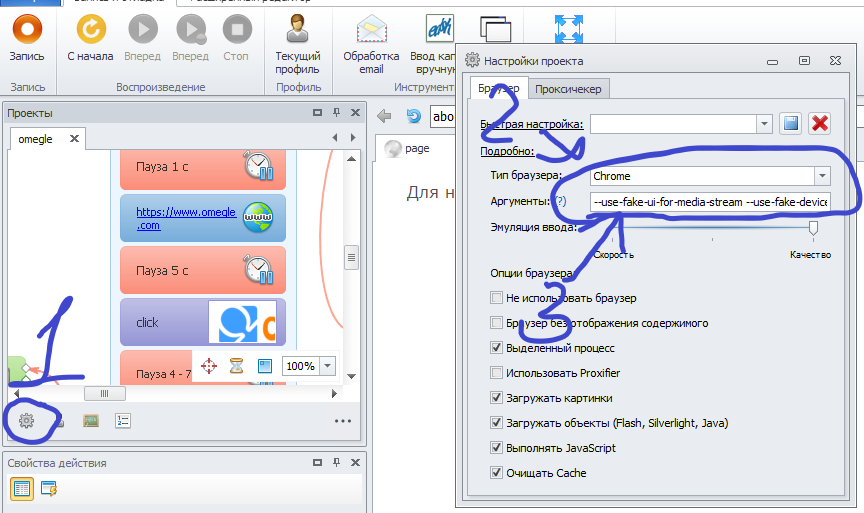The height and width of the screenshot is (513, 864).
Task: Switch to the Проксичекер tab
Action: pyautogui.click(x=568, y=89)
